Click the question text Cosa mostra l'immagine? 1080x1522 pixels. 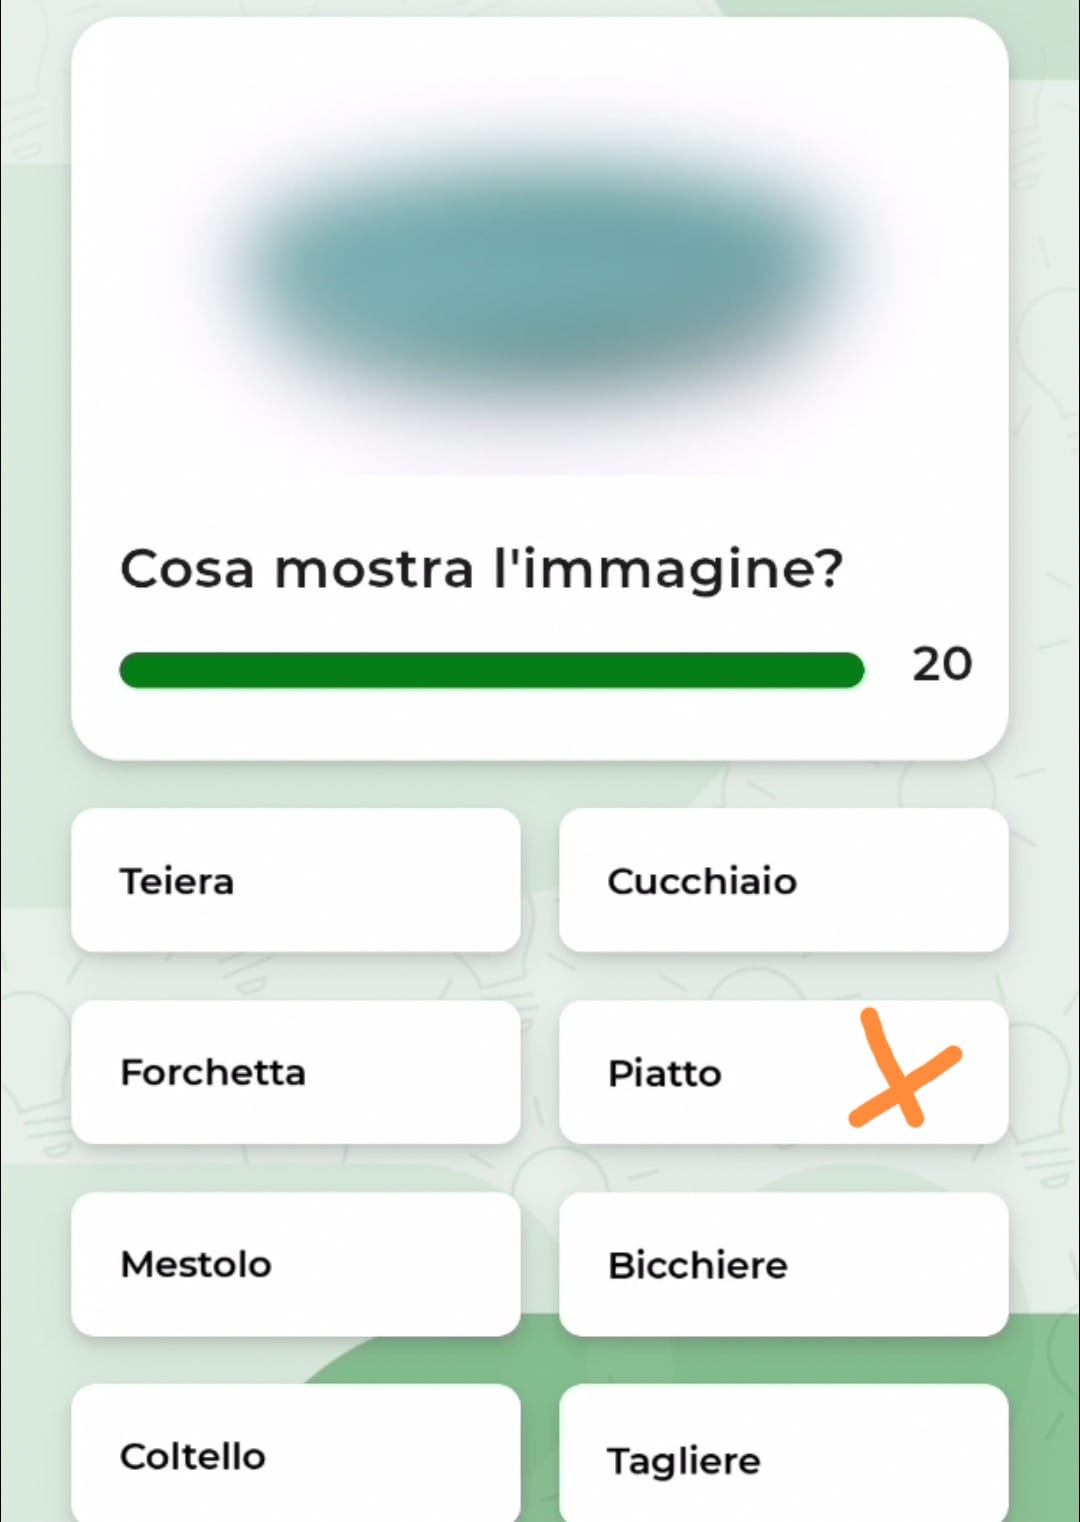[x=482, y=570]
